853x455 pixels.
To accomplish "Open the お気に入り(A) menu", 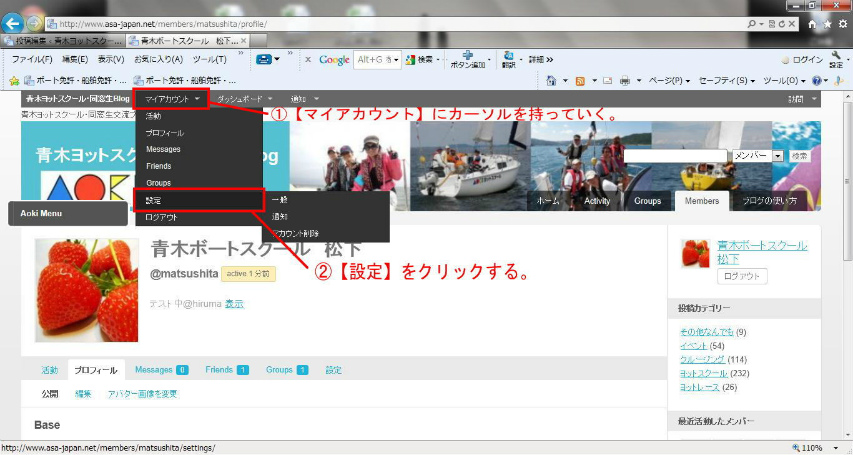I will coord(158,59).
